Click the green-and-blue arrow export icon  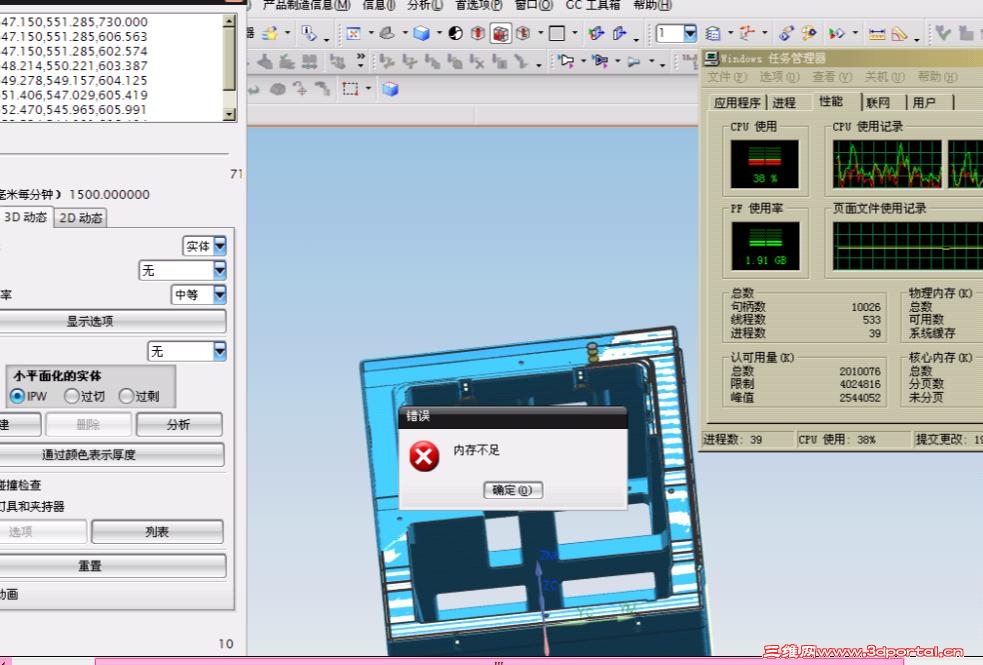[596, 33]
